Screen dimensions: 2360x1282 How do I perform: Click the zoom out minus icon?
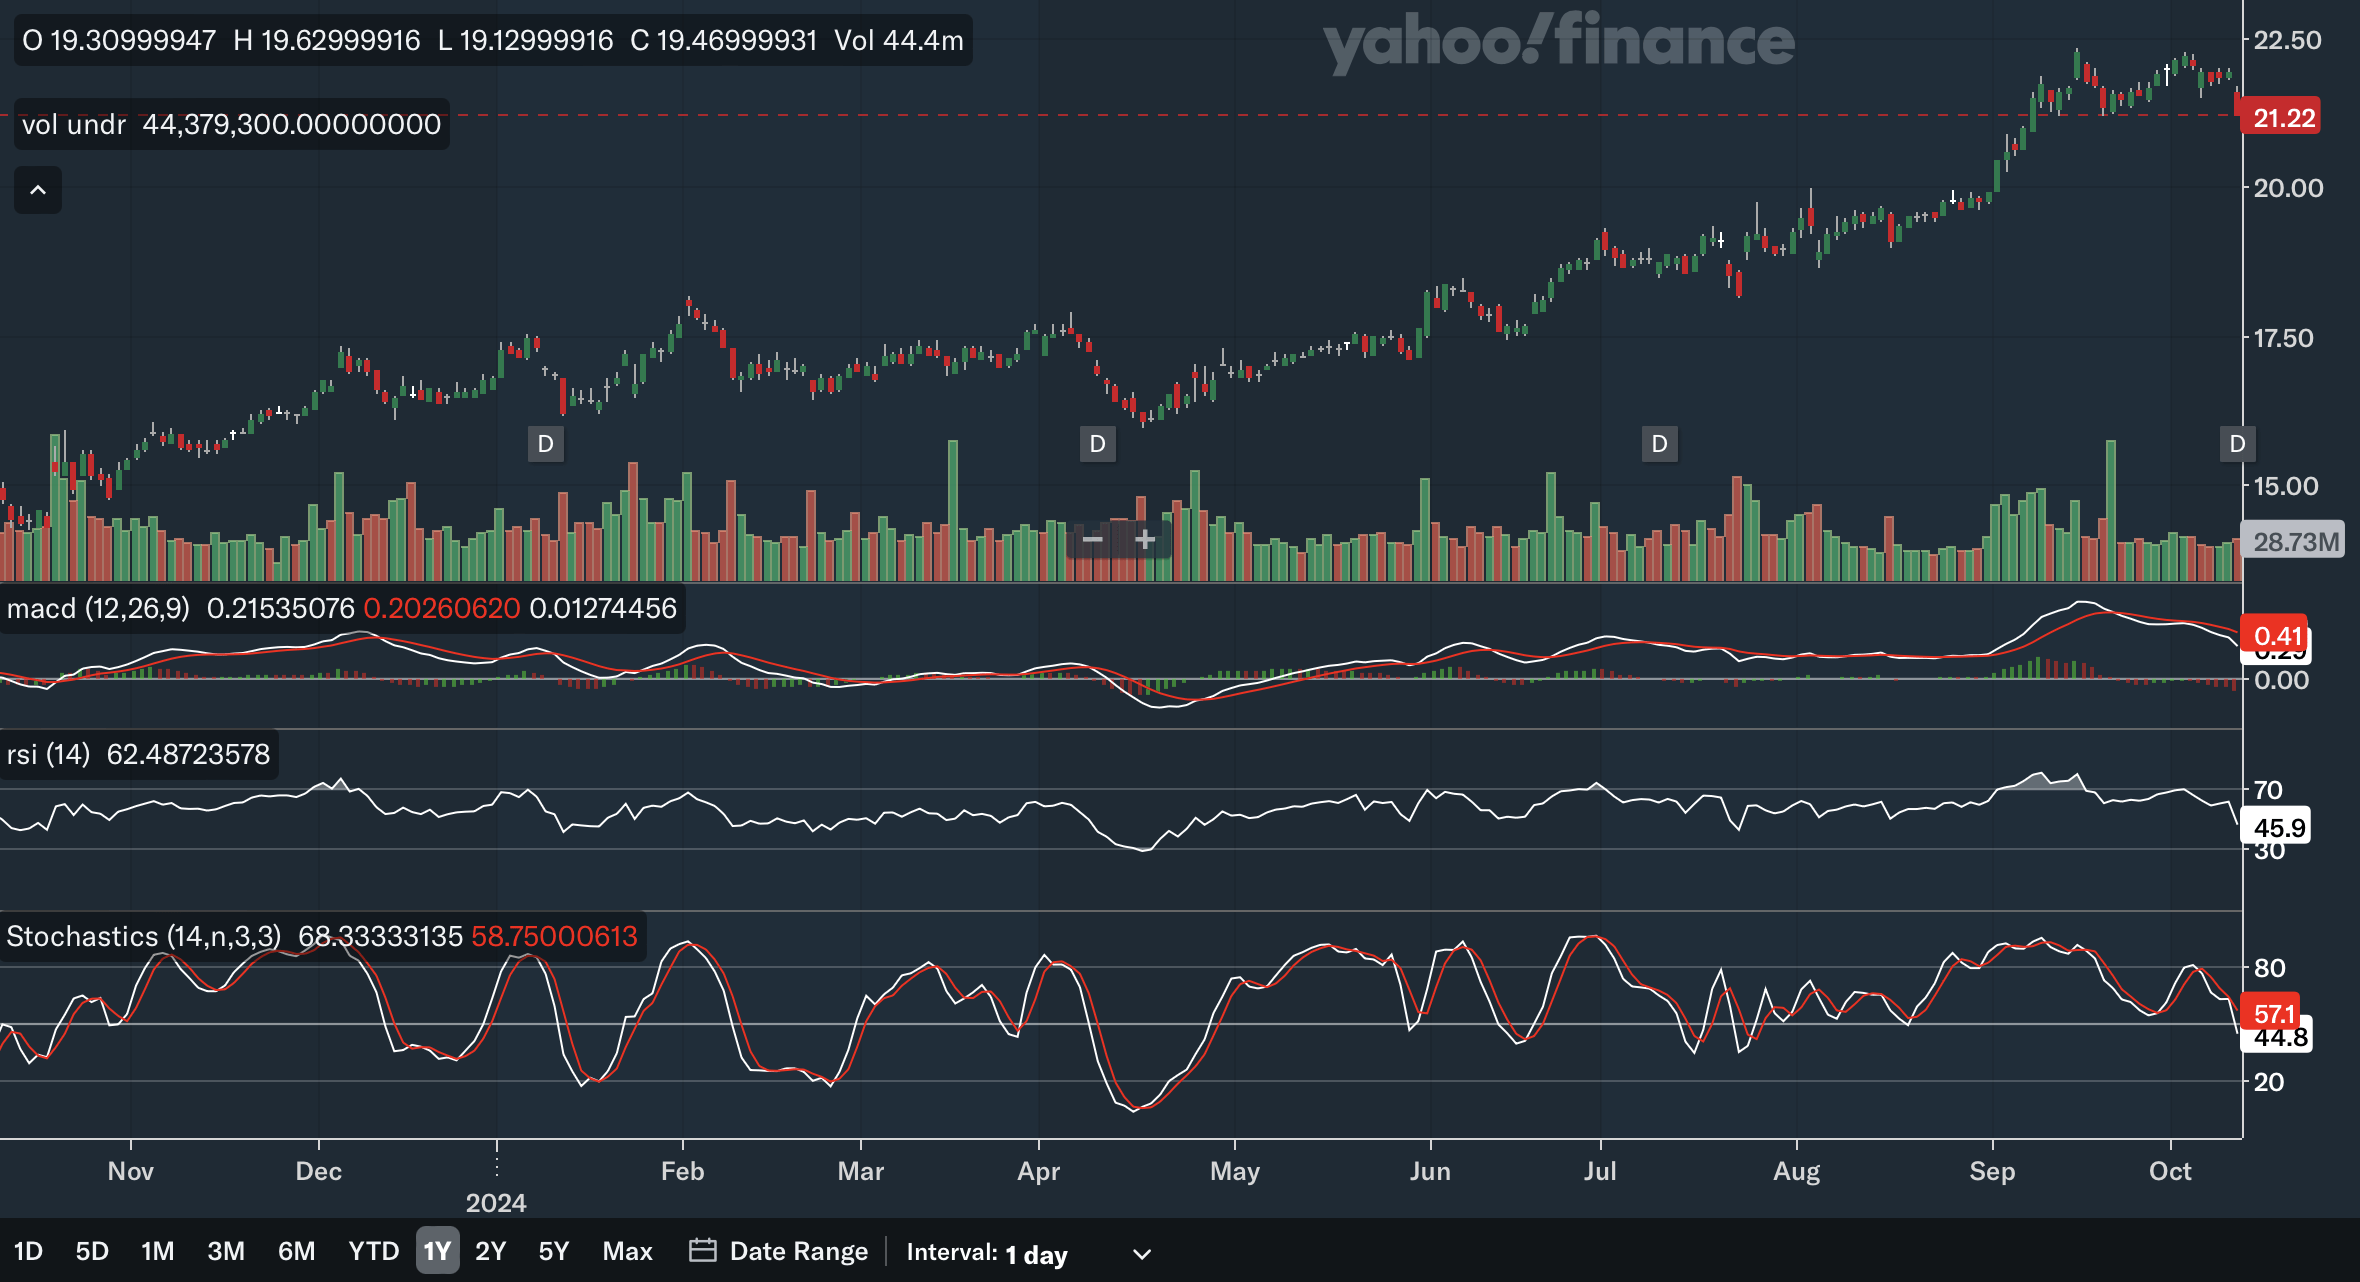pos(1092,540)
